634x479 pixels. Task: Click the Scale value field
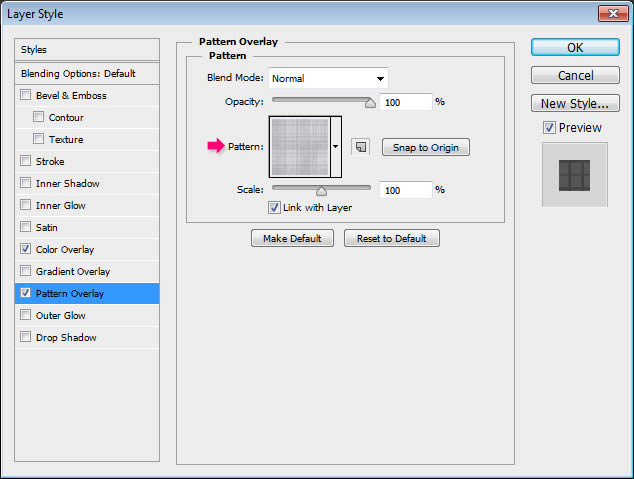406,190
